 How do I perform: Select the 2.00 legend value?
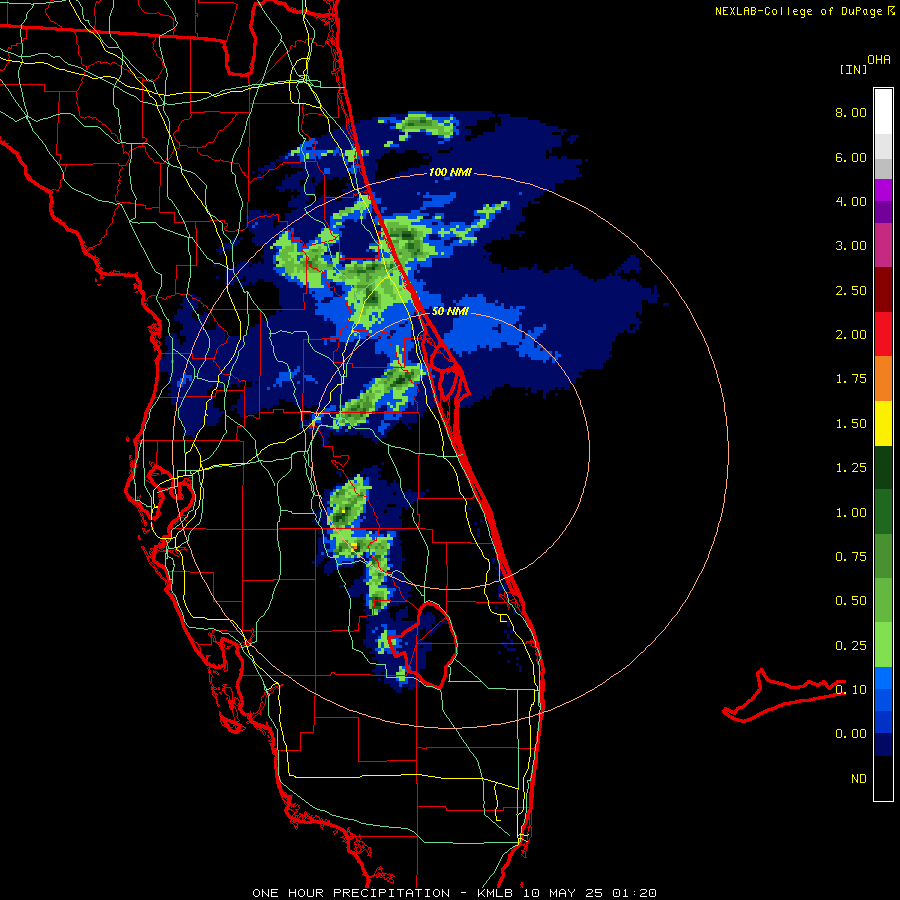[x=851, y=335]
